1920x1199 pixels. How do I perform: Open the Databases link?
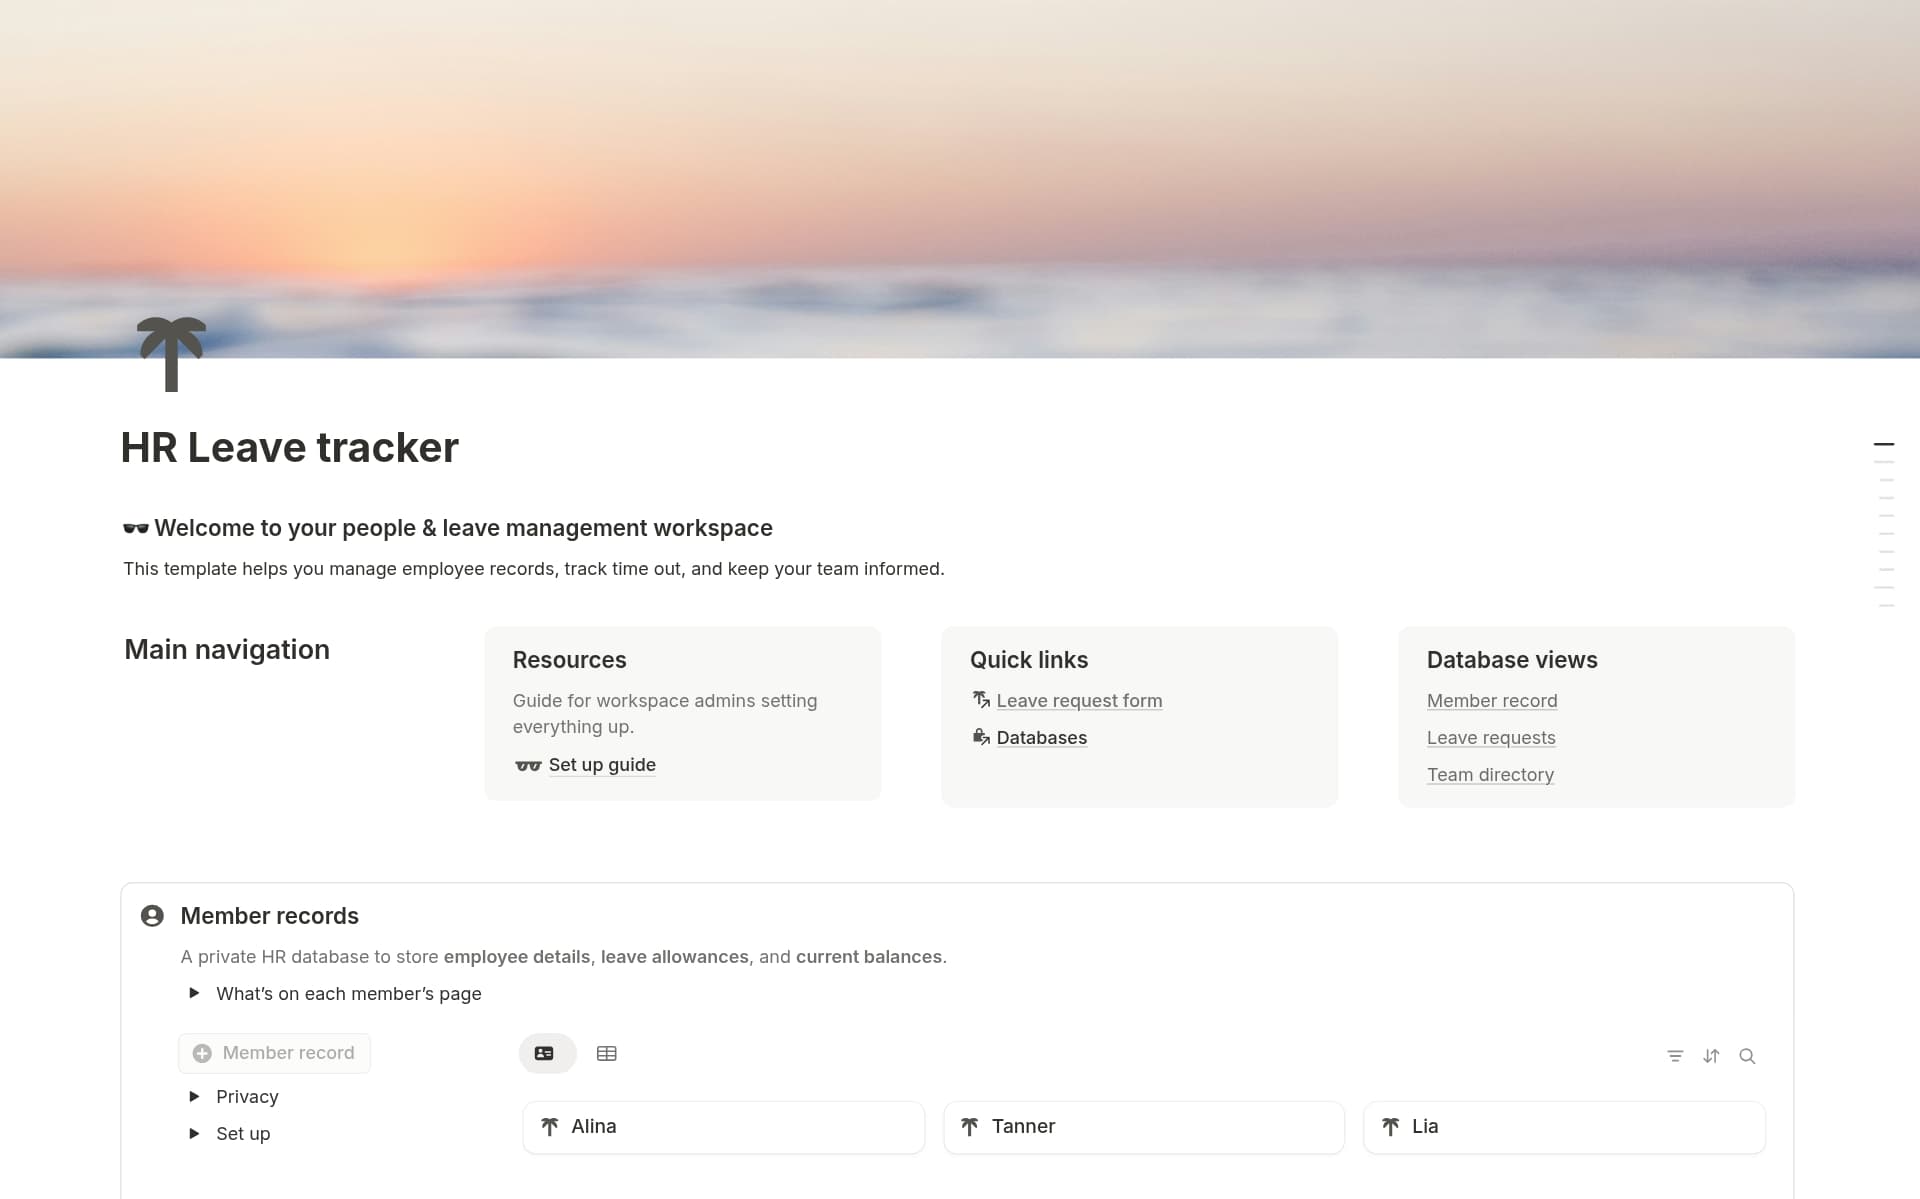pyautogui.click(x=1041, y=737)
